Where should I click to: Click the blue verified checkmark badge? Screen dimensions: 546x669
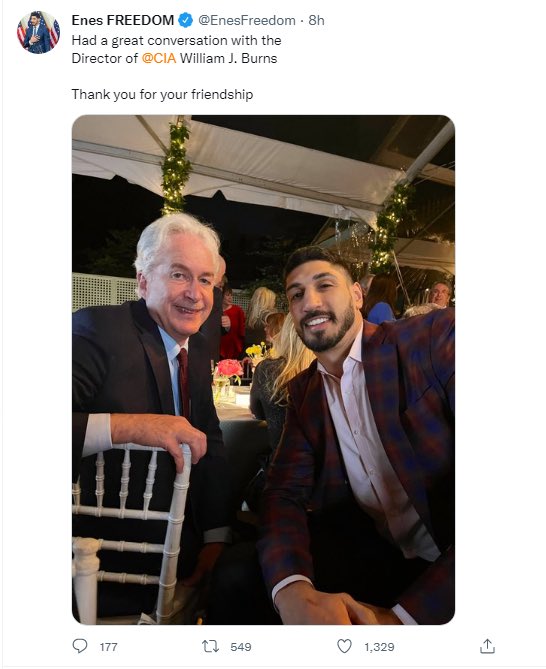(x=186, y=20)
